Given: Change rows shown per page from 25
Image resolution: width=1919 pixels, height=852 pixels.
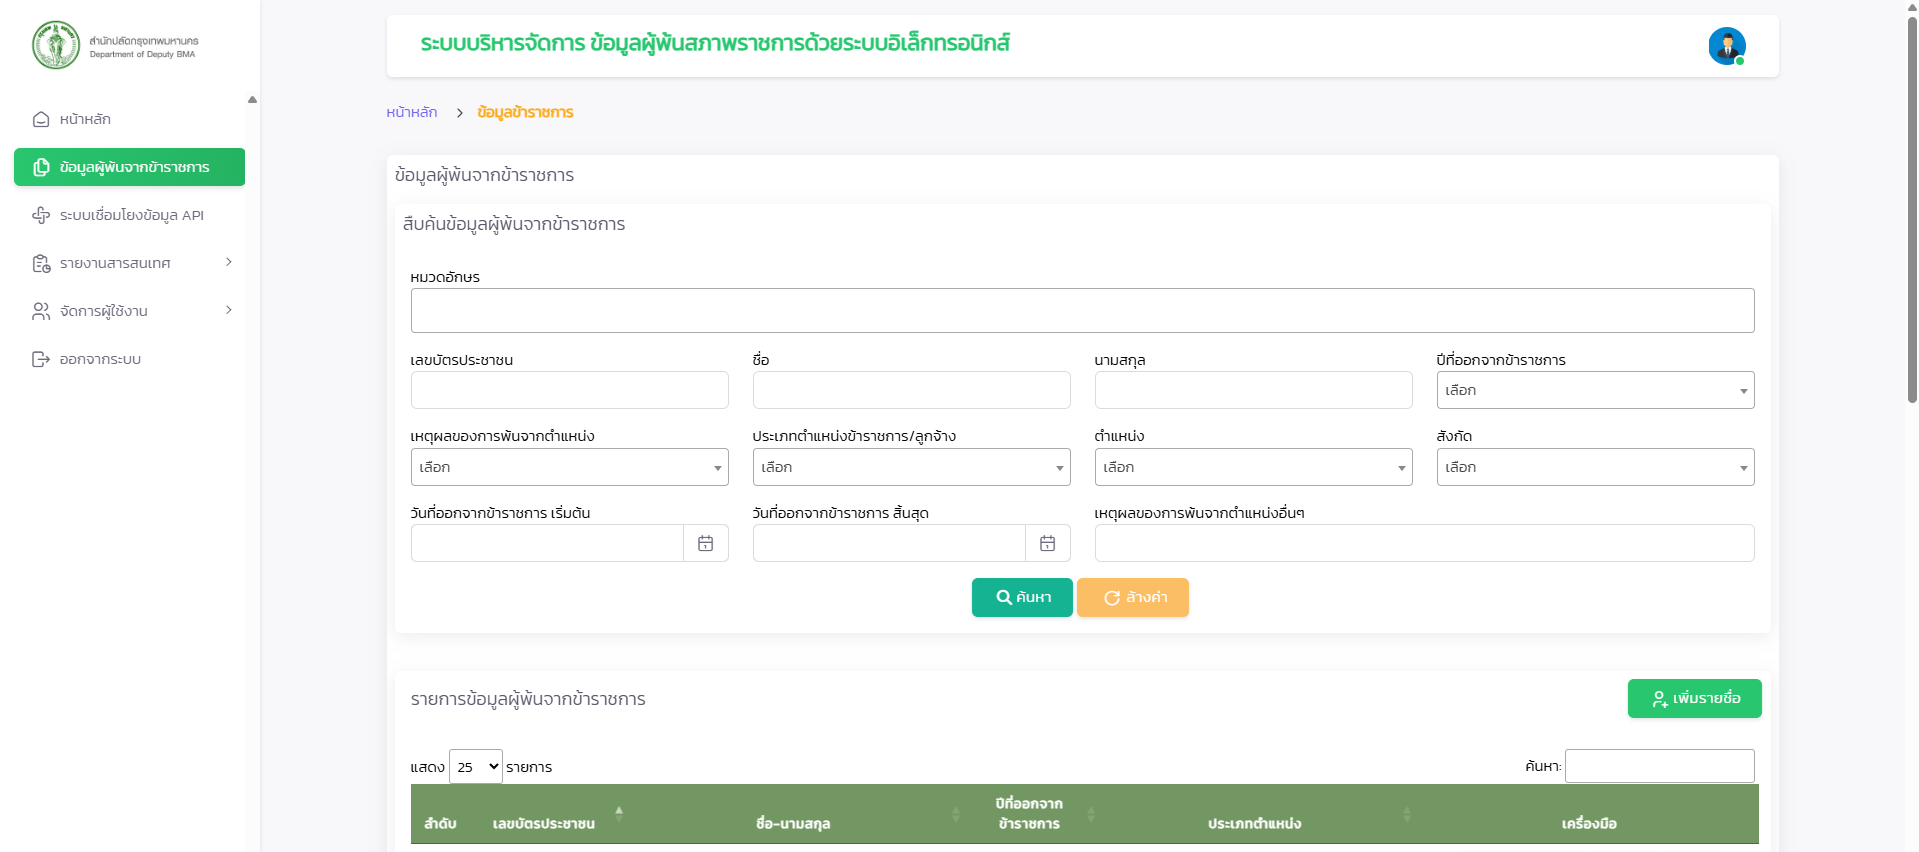Looking at the screenshot, I should coord(476,766).
